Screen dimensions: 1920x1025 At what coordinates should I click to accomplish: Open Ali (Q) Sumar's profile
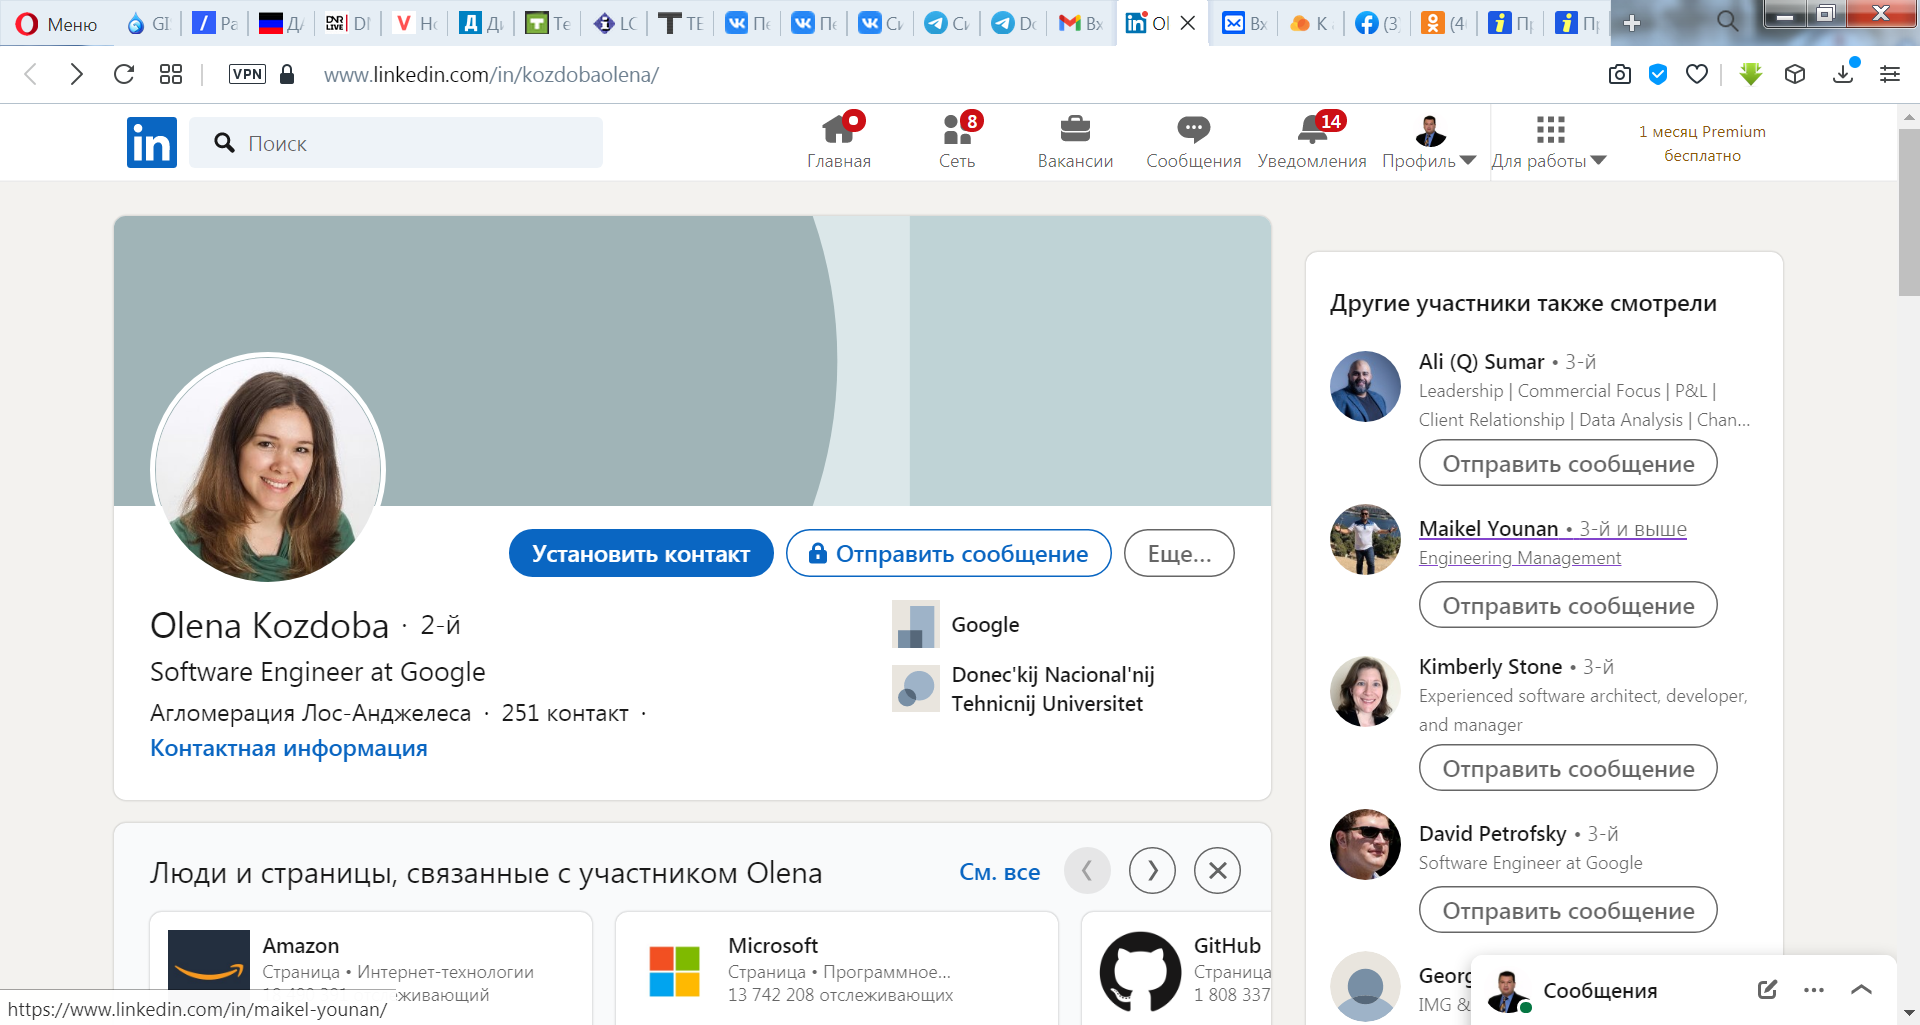[1481, 362]
